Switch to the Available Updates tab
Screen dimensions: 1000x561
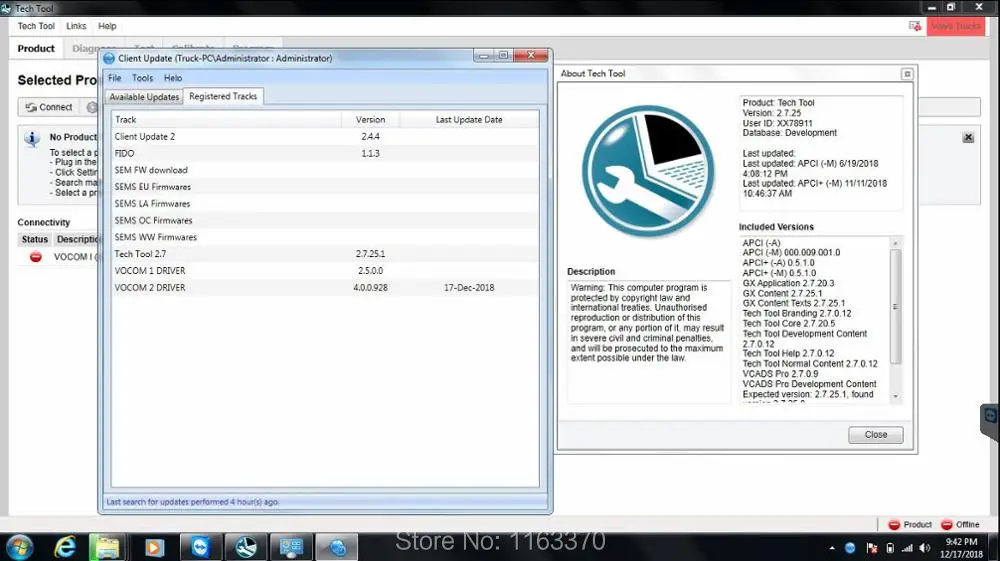(x=144, y=97)
